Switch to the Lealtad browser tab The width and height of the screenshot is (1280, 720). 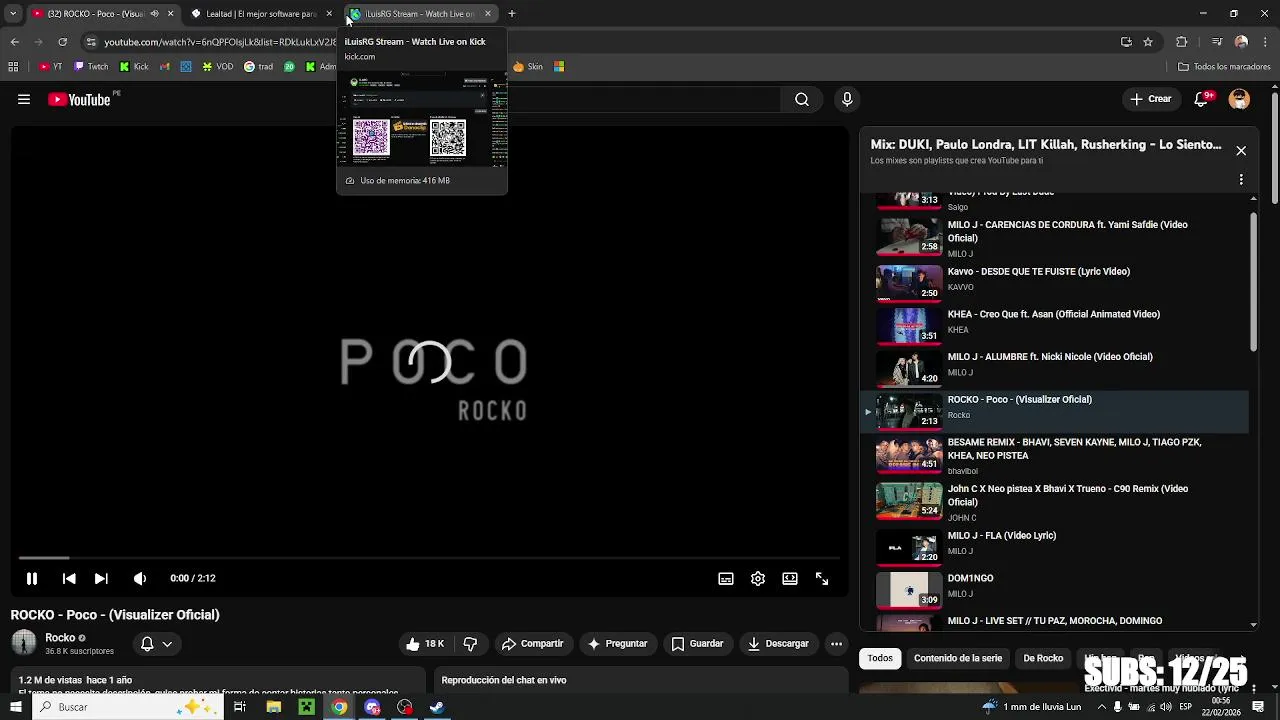coord(262,14)
